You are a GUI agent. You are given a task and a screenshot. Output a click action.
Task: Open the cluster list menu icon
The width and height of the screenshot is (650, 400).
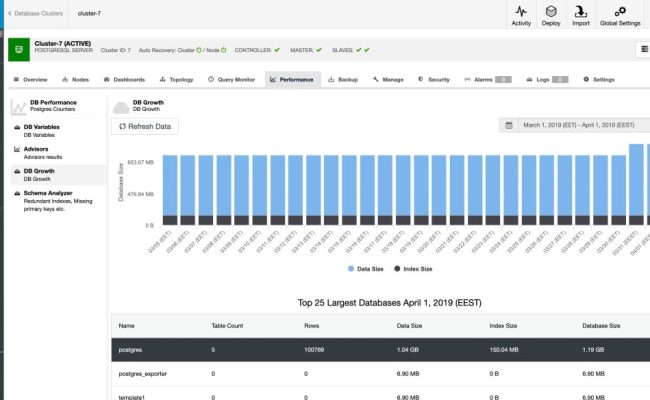point(644,49)
